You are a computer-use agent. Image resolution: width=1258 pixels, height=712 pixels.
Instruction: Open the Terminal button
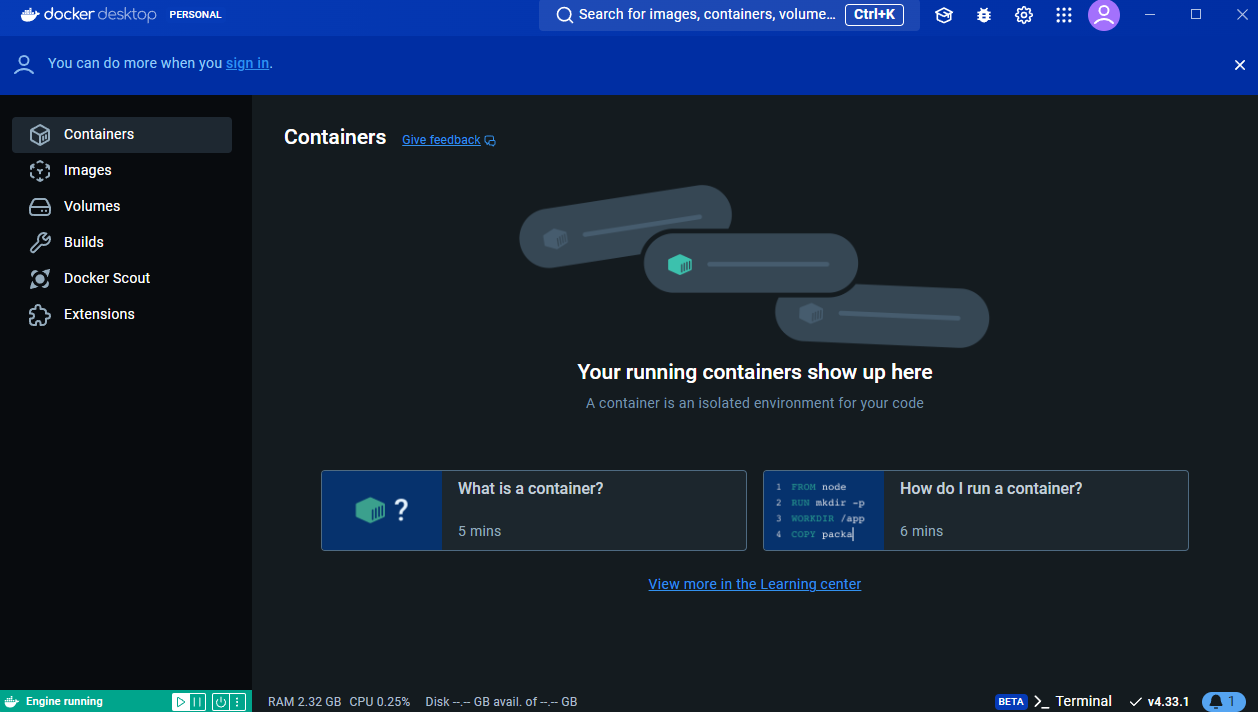1072,702
